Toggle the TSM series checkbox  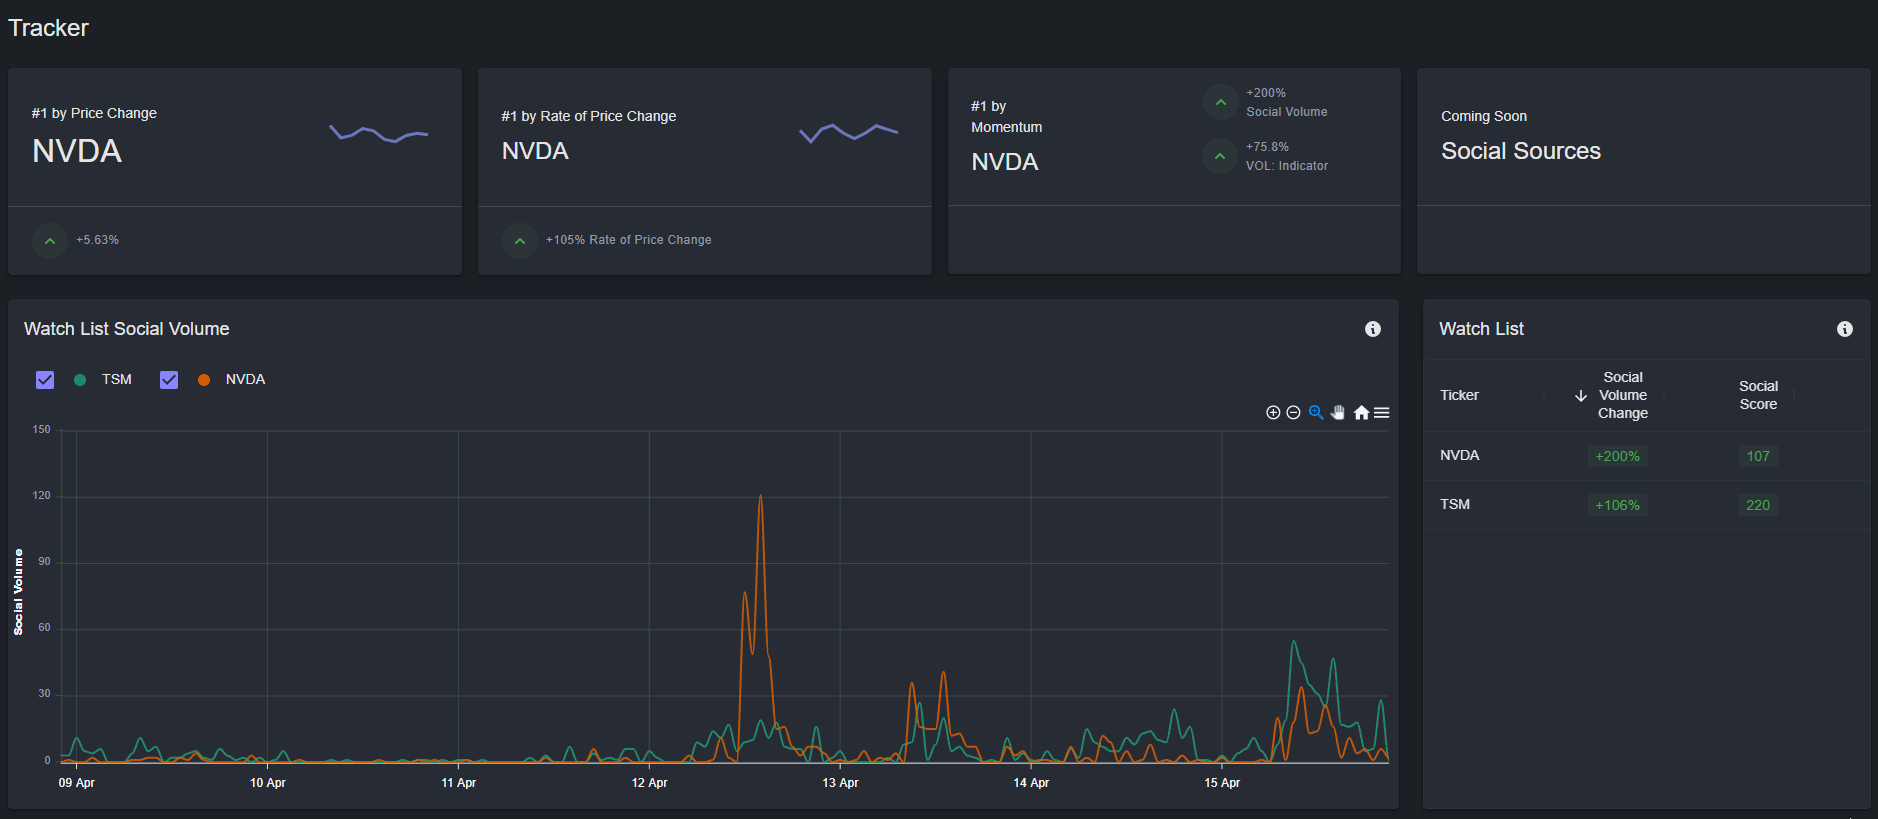45,380
